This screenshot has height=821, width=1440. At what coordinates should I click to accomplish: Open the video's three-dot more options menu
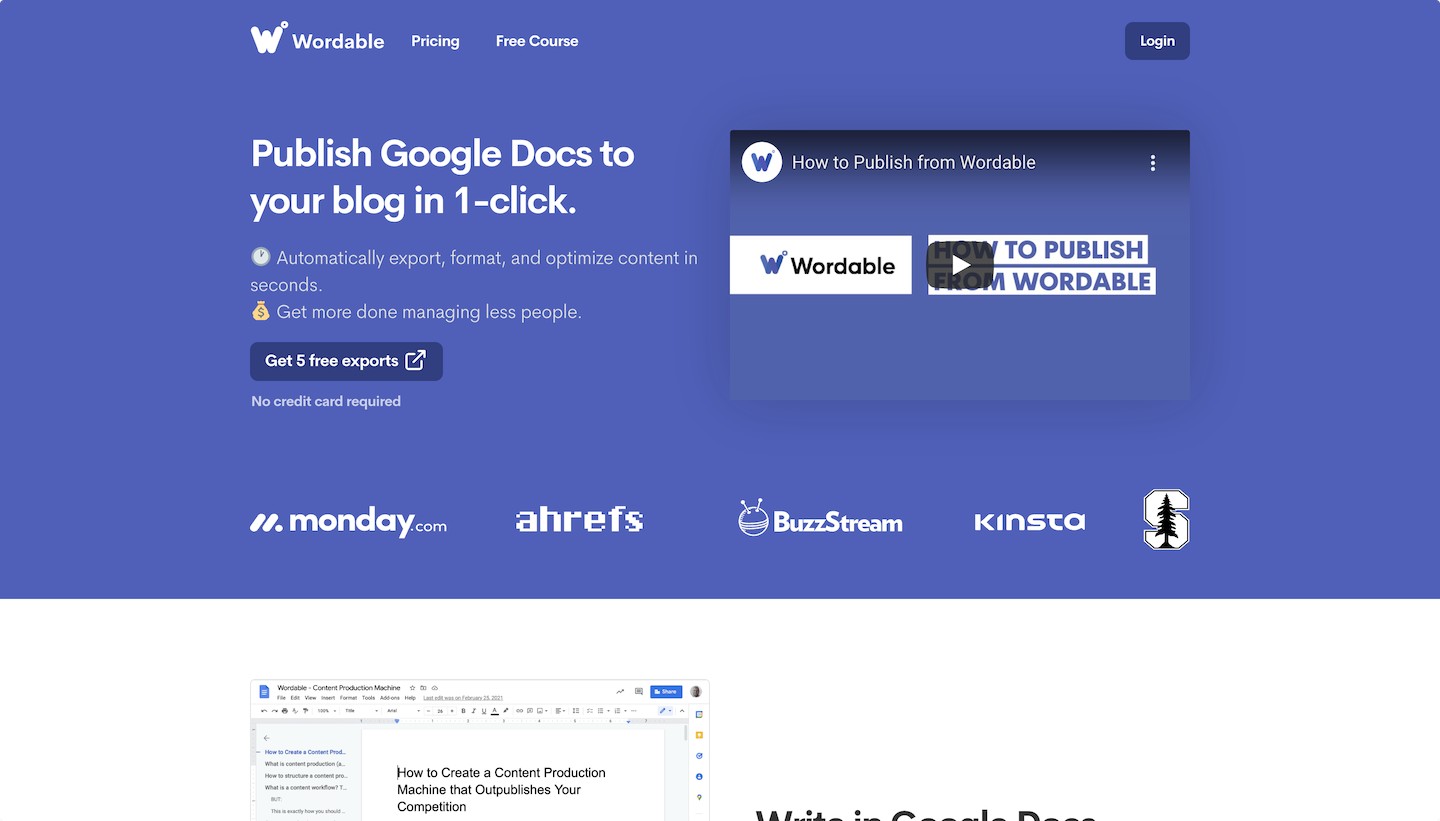[1153, 162]
